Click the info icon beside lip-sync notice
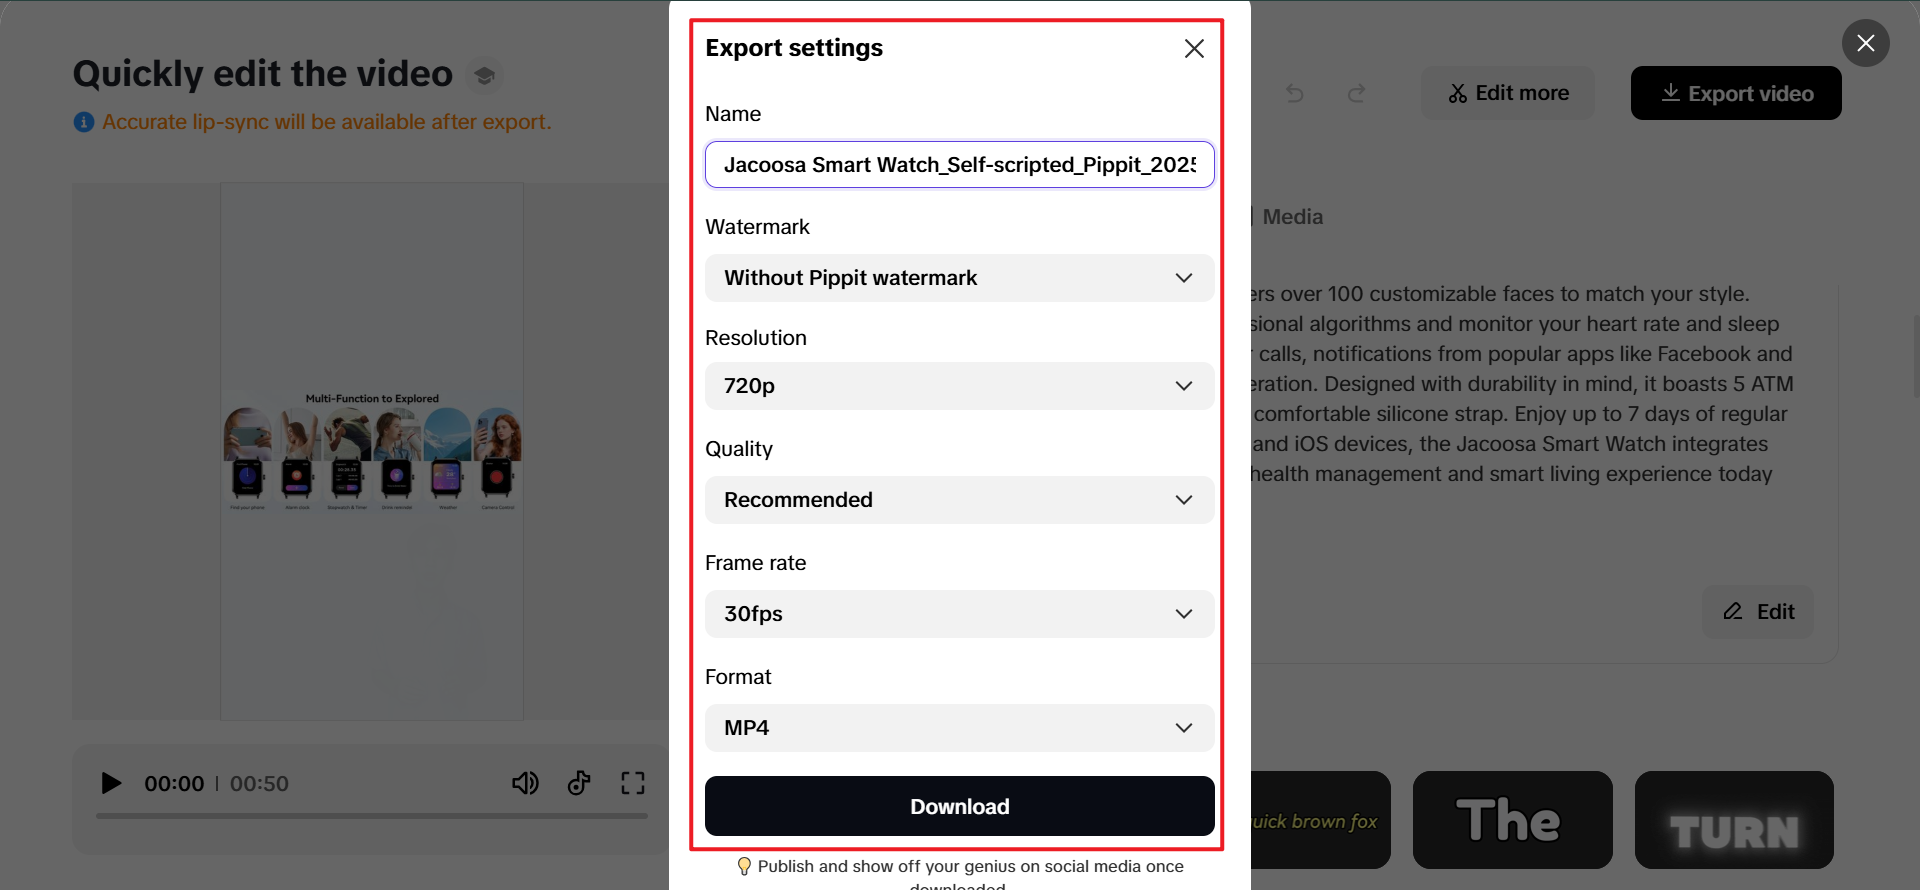Screen dimensions: 1920x890 click(x=84, y=122)
